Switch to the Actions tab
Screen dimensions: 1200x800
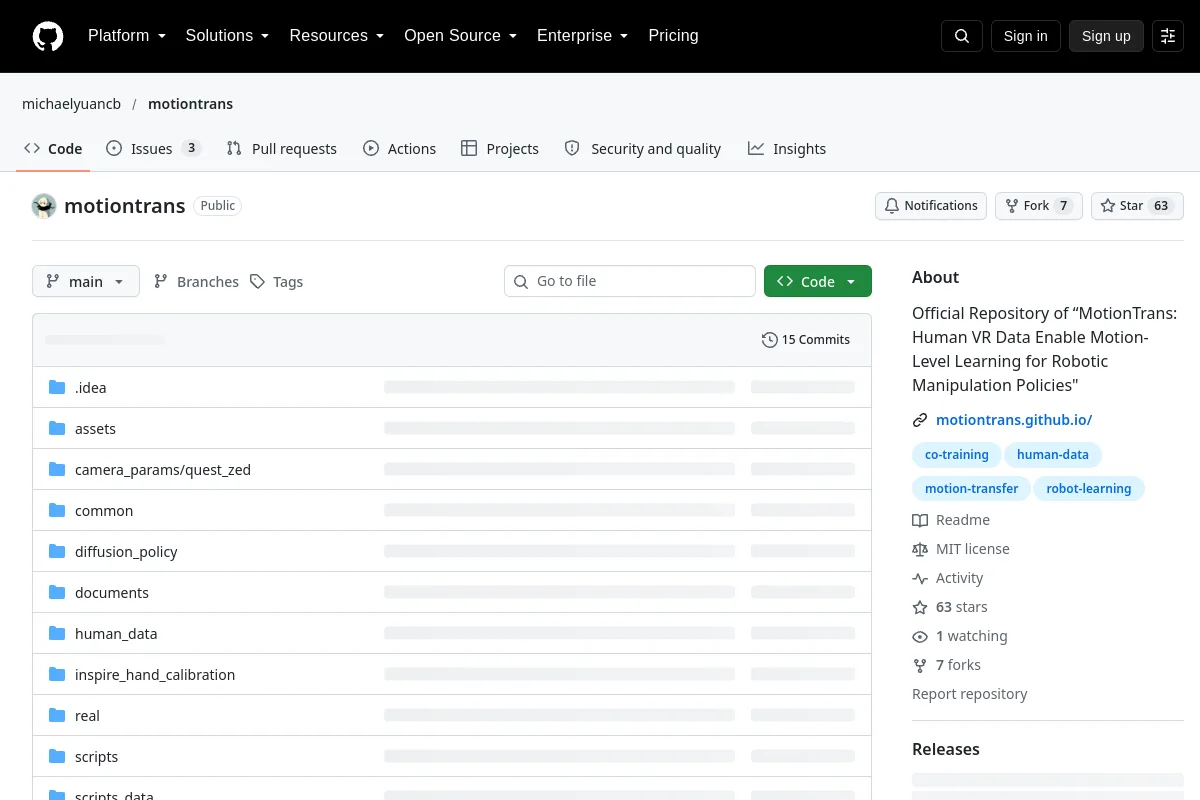click(400, 149)
